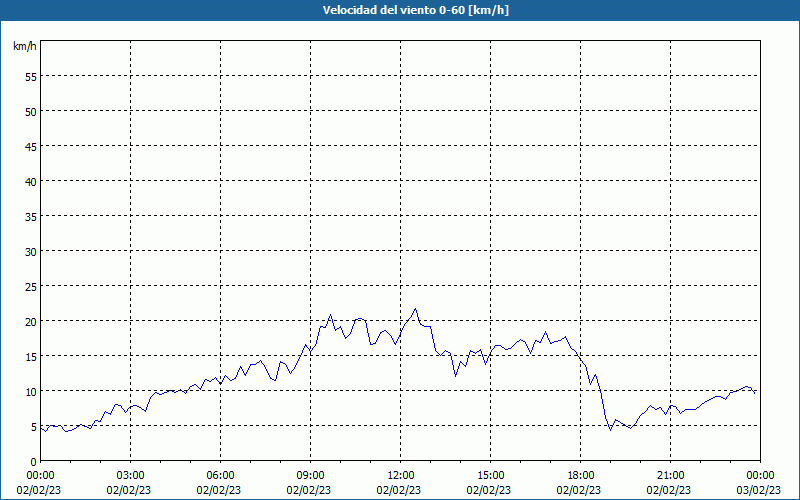The width and height of the screenshot is (800, 500).
Task: Click the y-axis value 10
Action: coord(31,391)
